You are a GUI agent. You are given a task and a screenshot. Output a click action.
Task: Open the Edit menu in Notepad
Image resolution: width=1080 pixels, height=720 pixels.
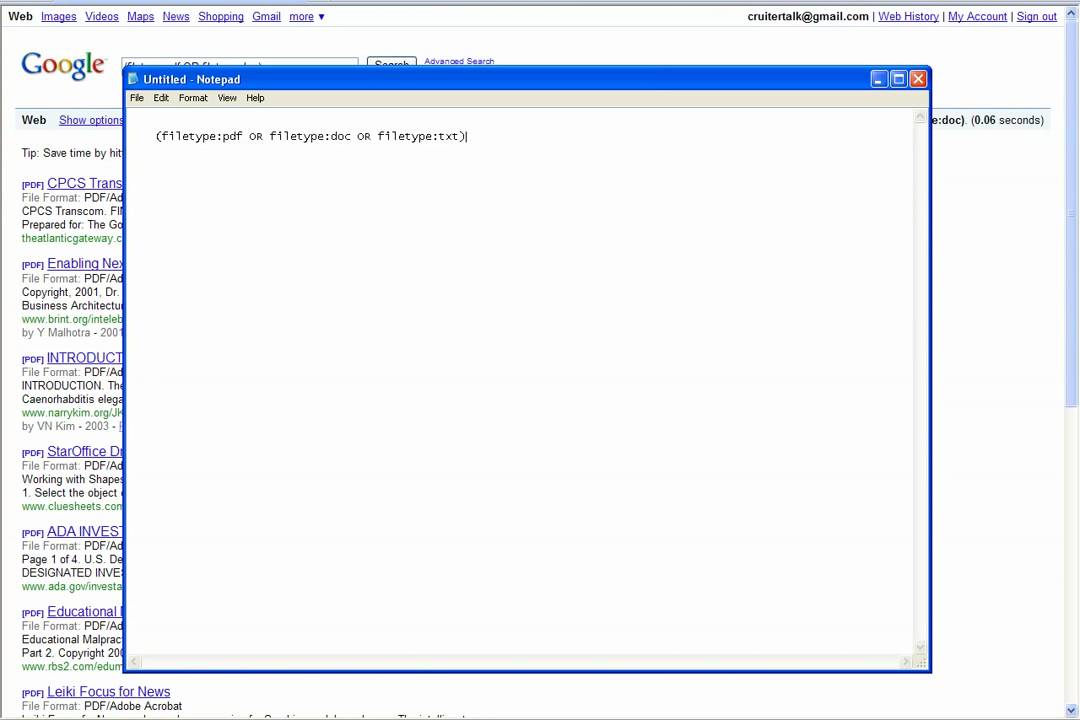tap(160, 98)
